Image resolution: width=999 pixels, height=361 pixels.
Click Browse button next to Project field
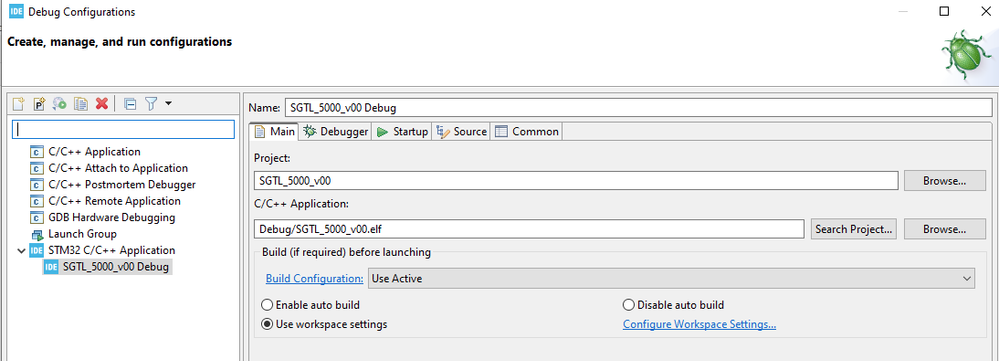945,180
